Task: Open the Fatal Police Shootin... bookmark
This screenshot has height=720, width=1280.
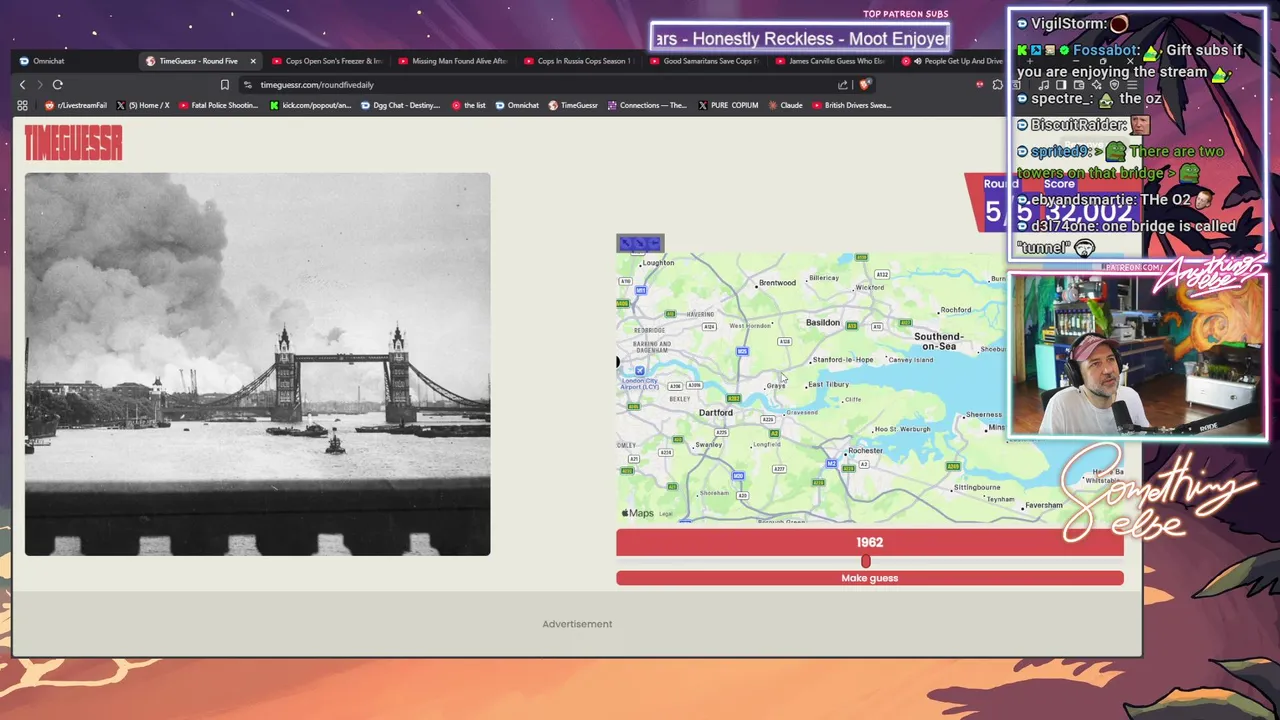Action: [x=218, y=105]
